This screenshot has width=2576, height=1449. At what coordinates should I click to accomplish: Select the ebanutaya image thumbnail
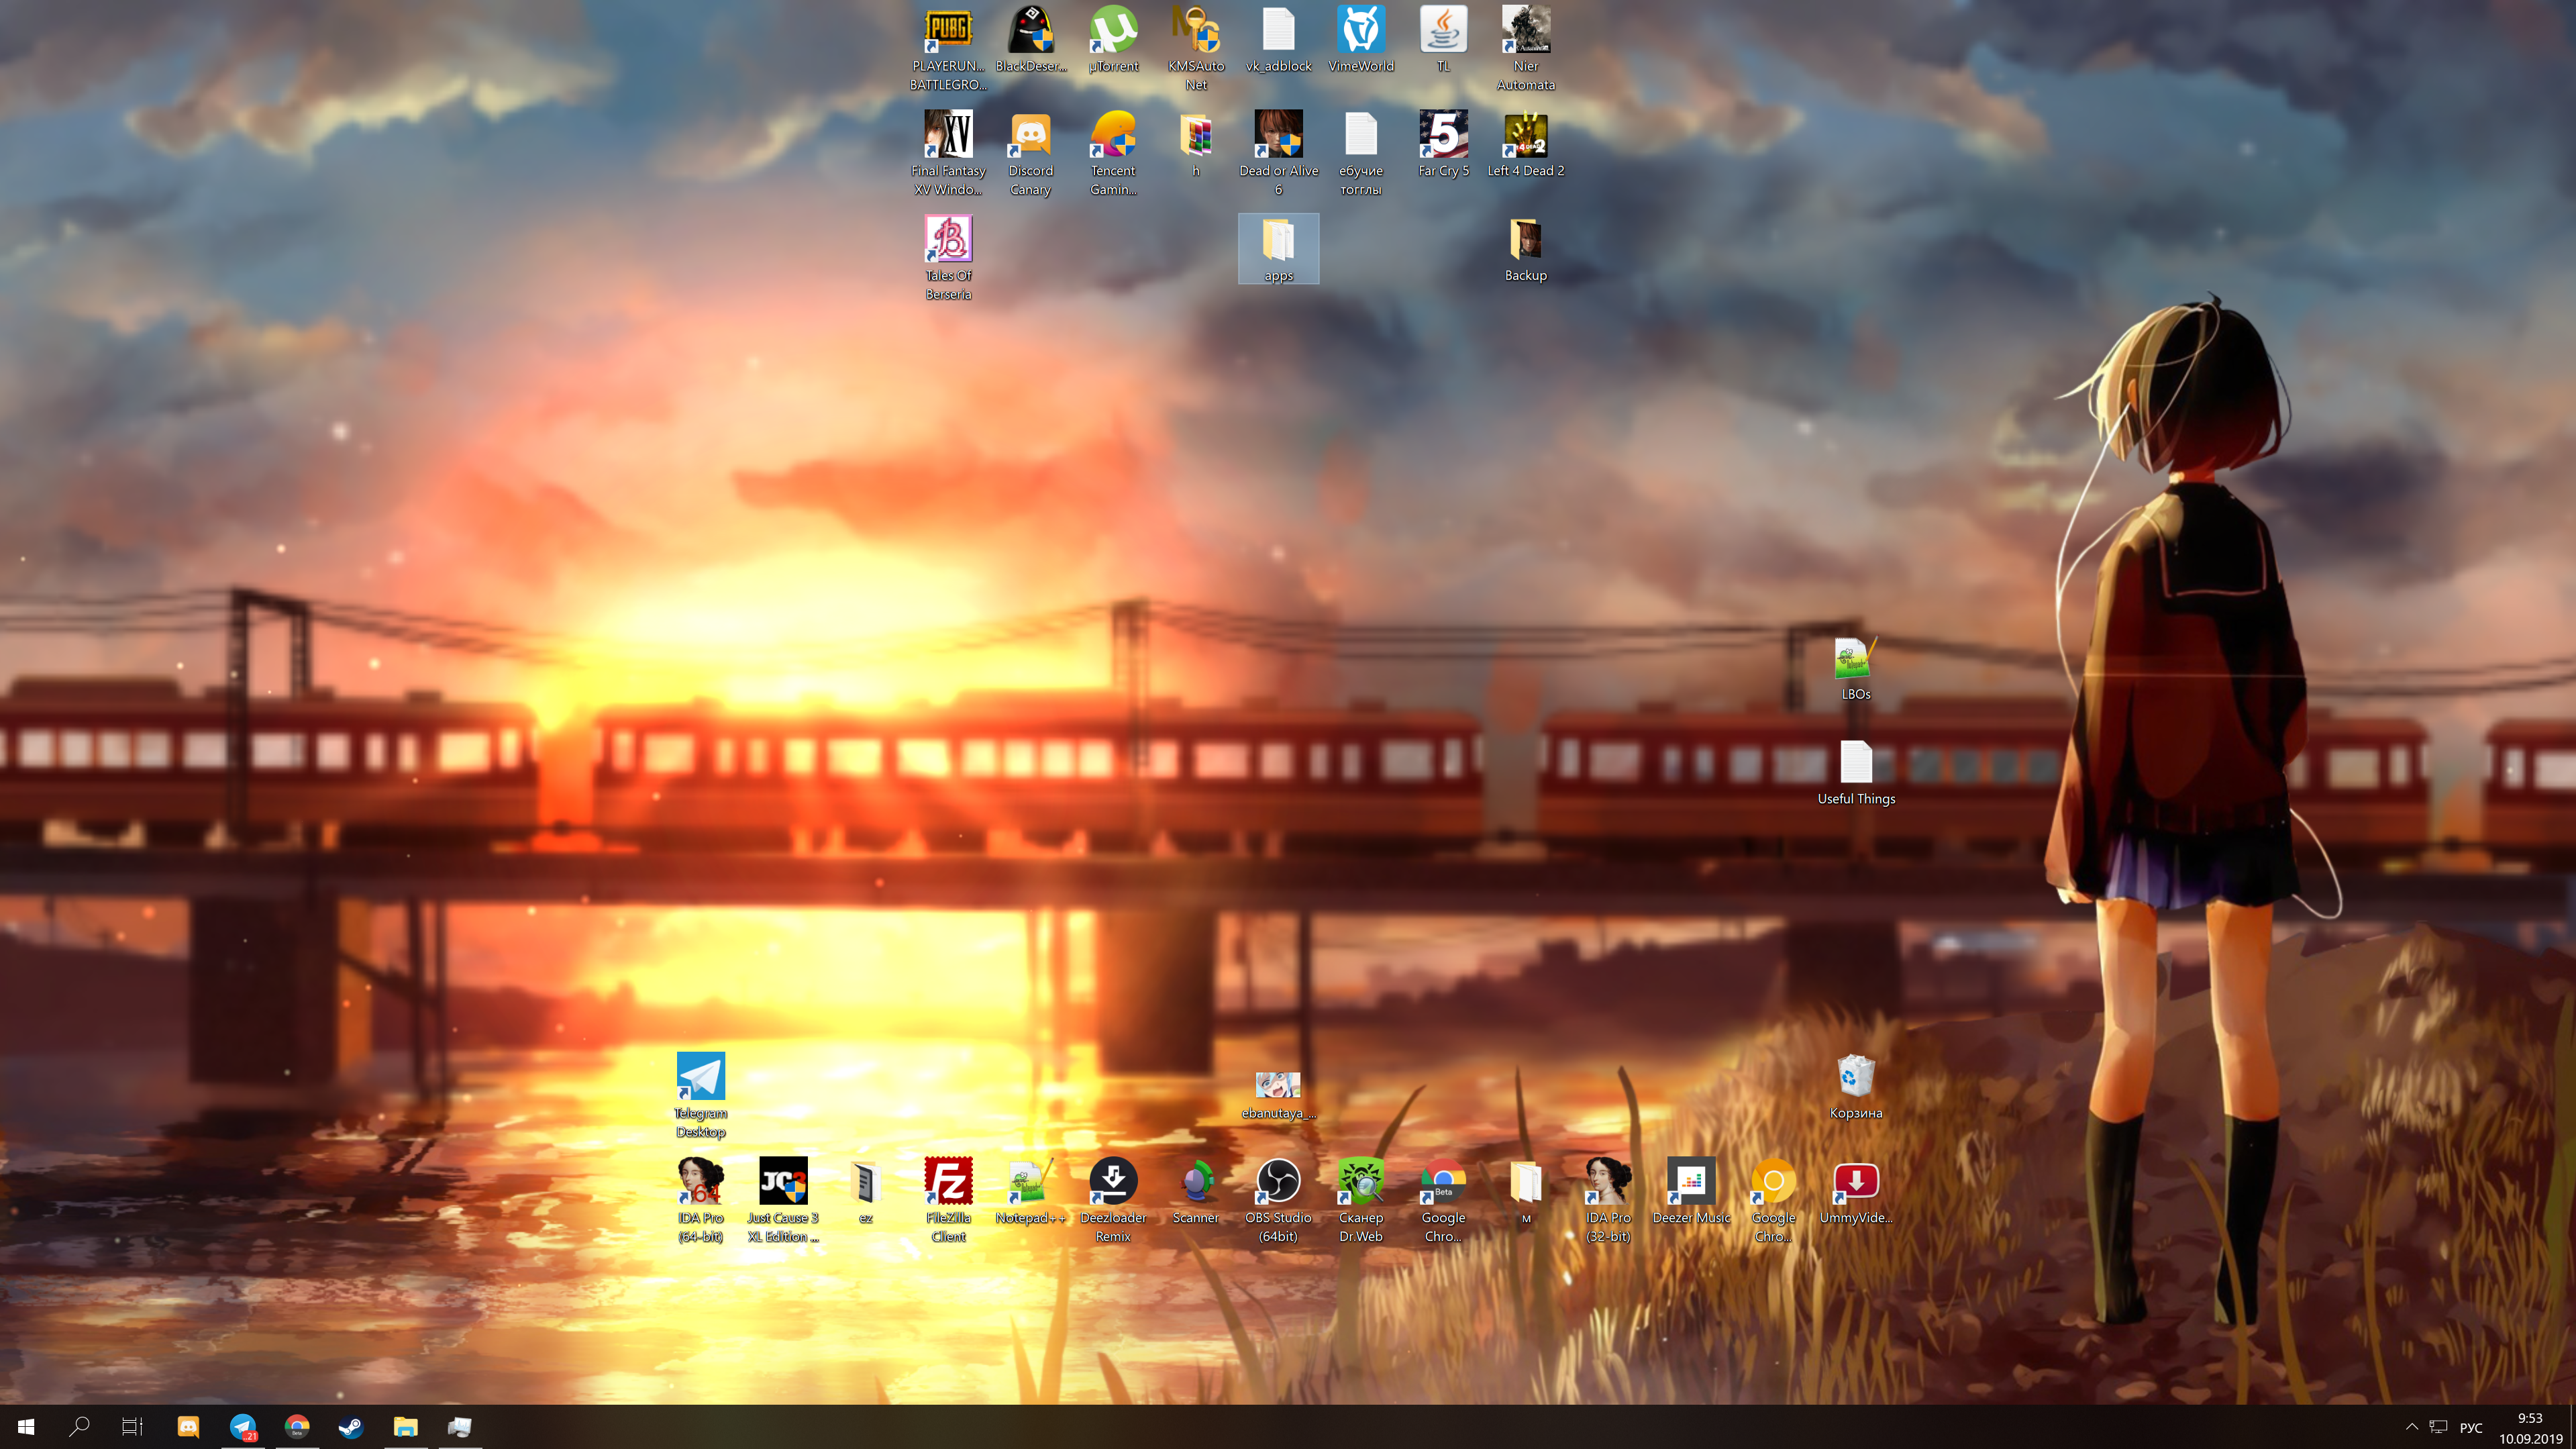click(1278, 1094)
